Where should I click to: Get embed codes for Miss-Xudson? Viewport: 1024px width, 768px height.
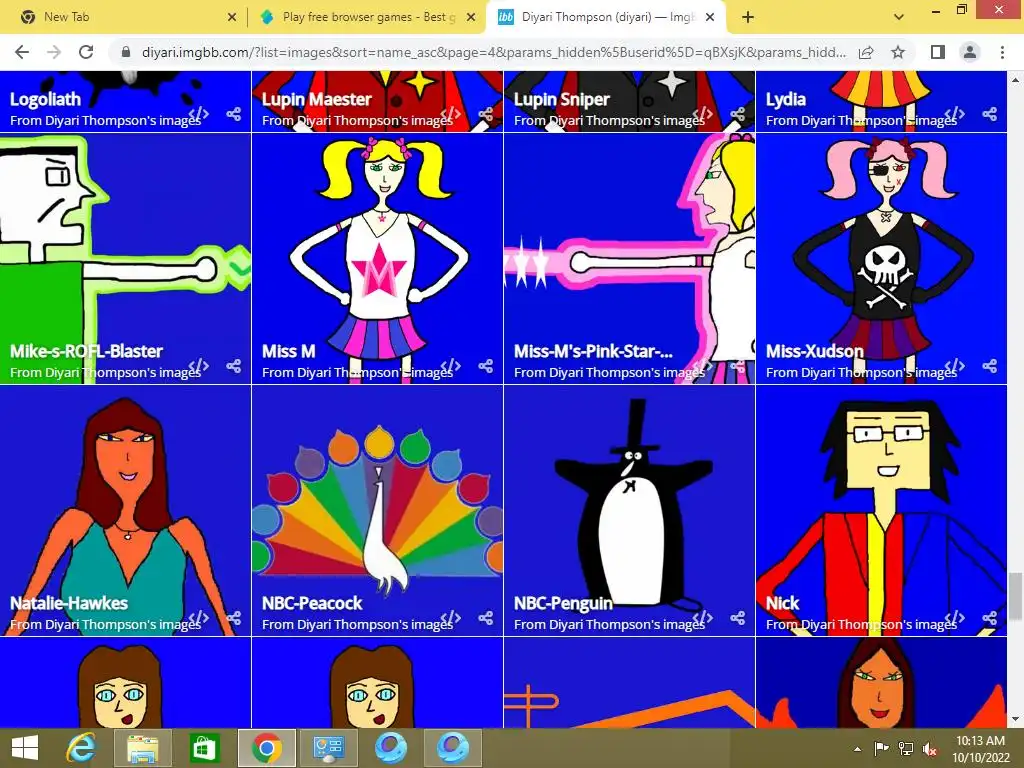click(955, 366)
